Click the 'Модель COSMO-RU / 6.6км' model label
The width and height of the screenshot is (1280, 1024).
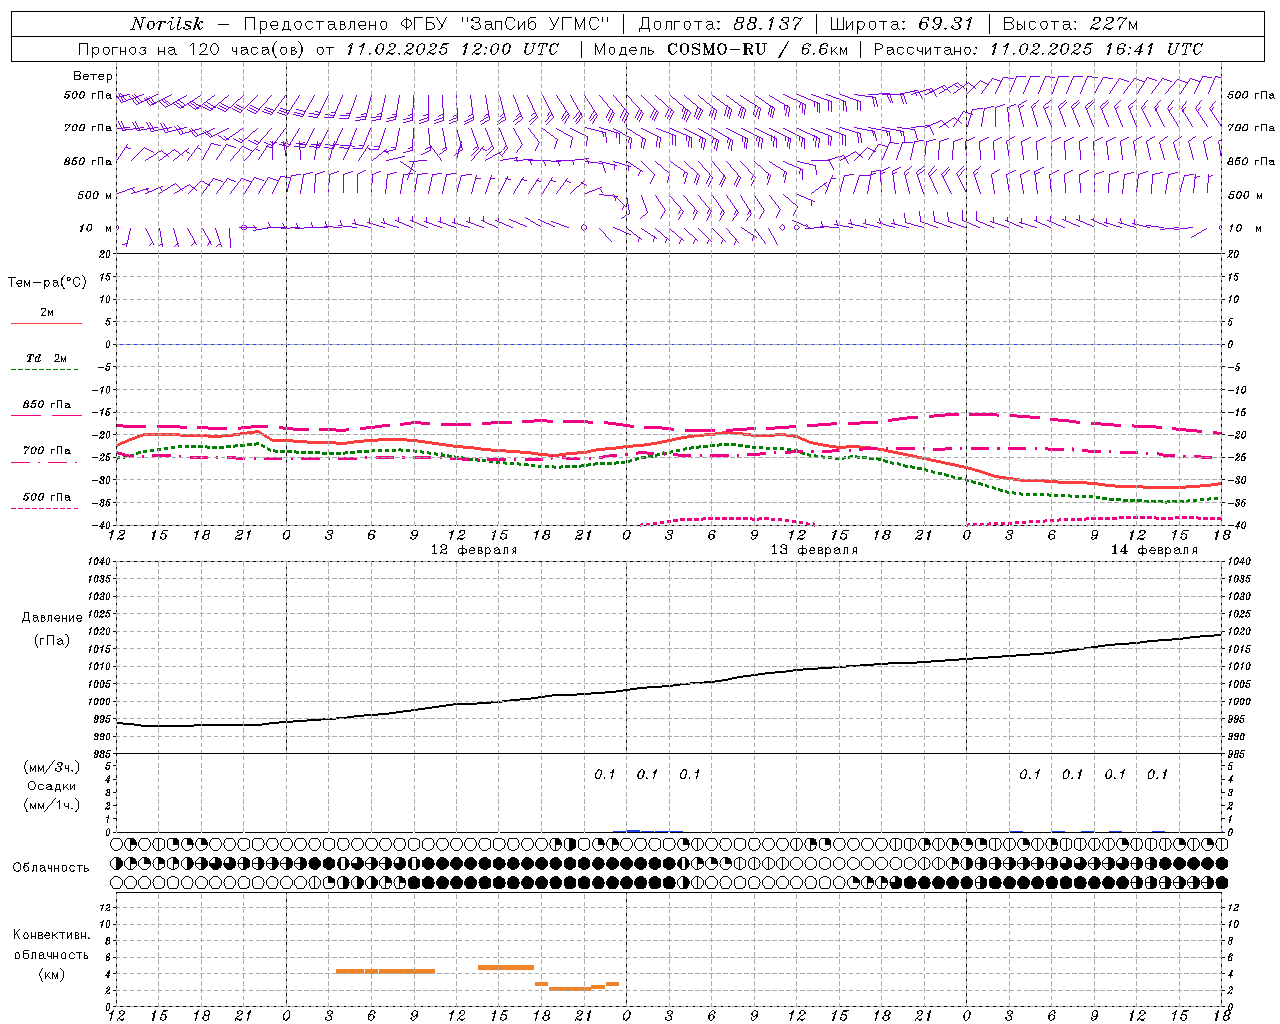coord(720,49)
